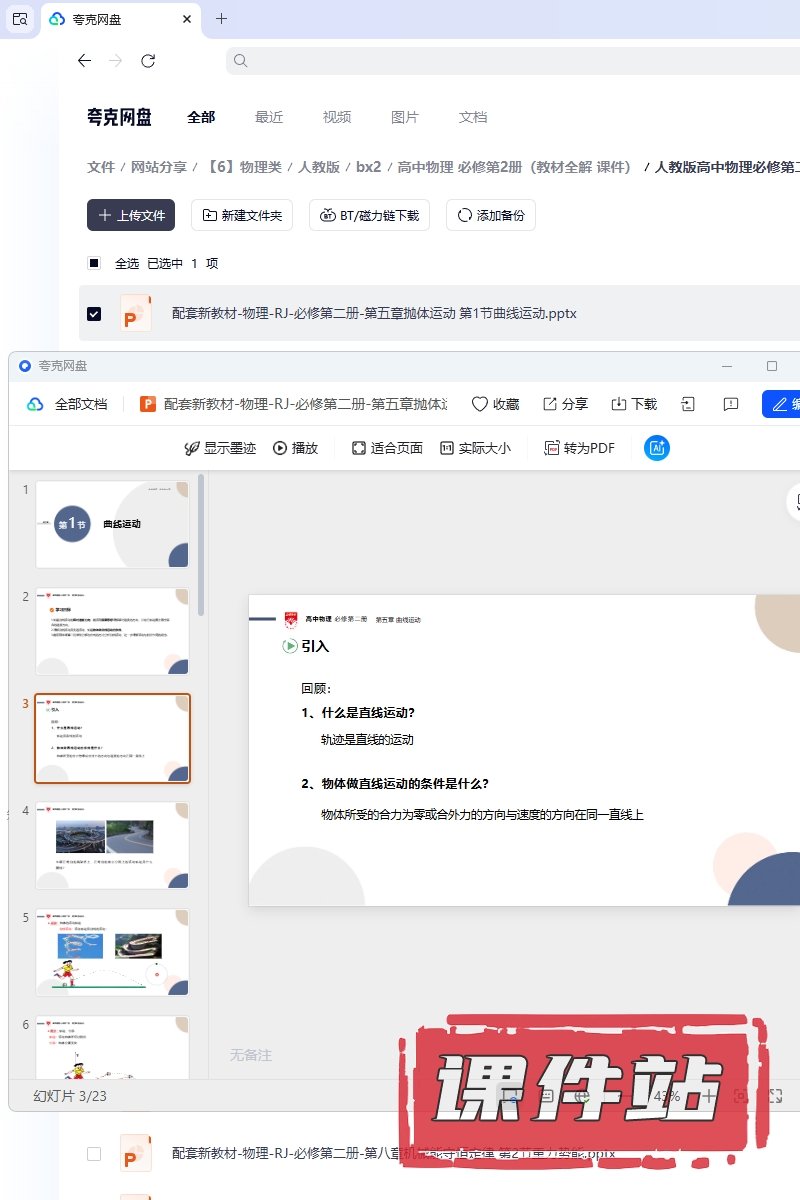Click the browser refresh icon
This screenshot has width=800, height=1200.
coord(148,61)
